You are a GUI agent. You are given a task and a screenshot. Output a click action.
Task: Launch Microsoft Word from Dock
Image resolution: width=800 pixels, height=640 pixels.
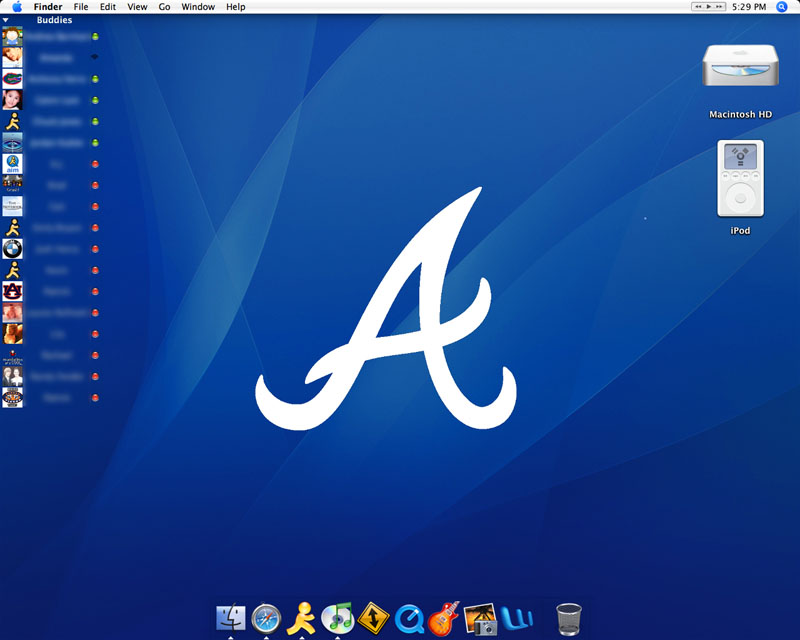pyautogui.click(x=516, y=618)
